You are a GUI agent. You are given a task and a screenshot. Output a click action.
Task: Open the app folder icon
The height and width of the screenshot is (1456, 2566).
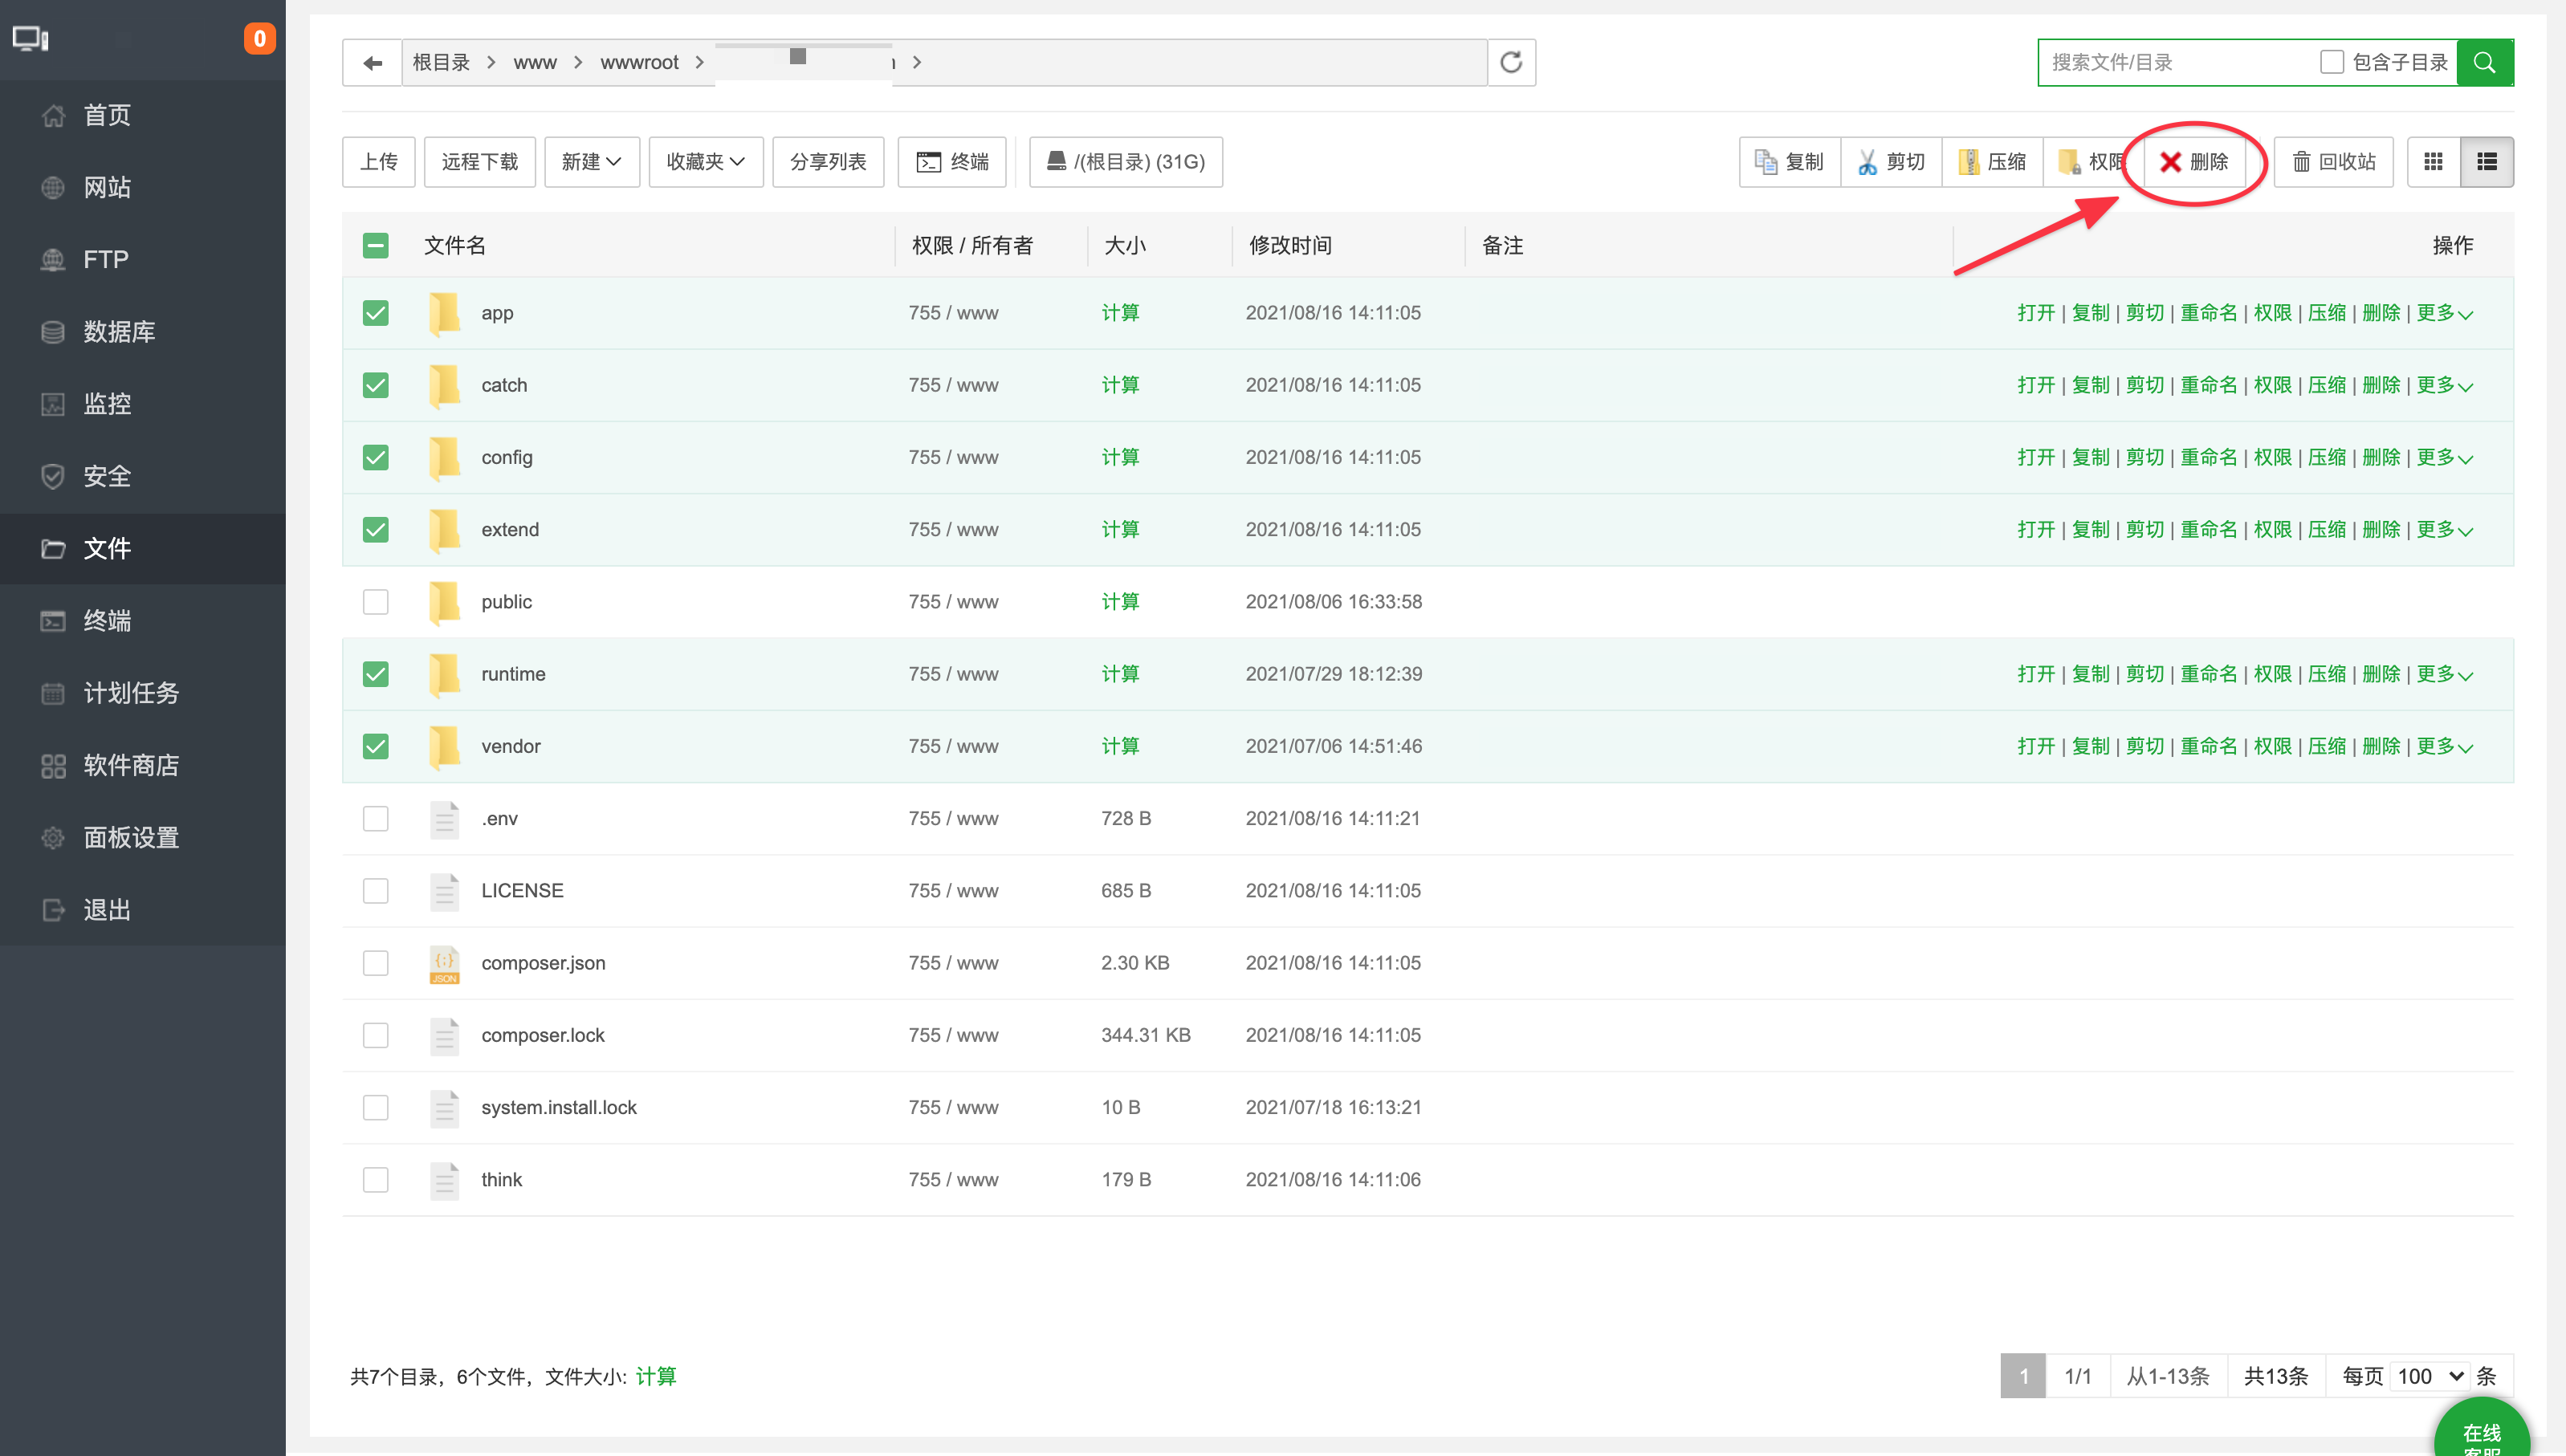click(x=444, y=313)
